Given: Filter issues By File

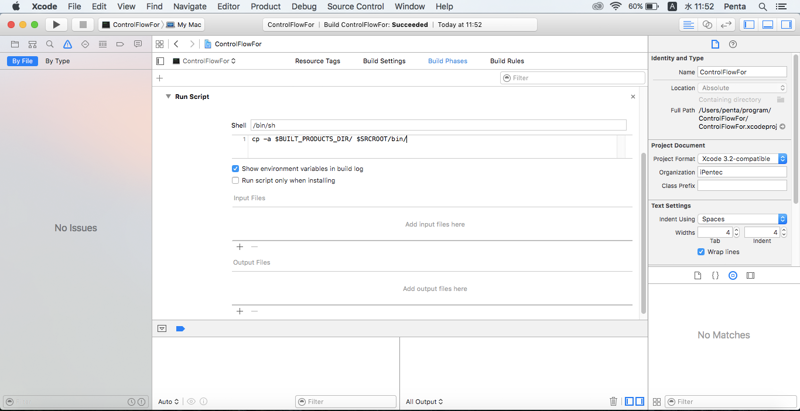Looking at the screenshot, I should [22, 61].
